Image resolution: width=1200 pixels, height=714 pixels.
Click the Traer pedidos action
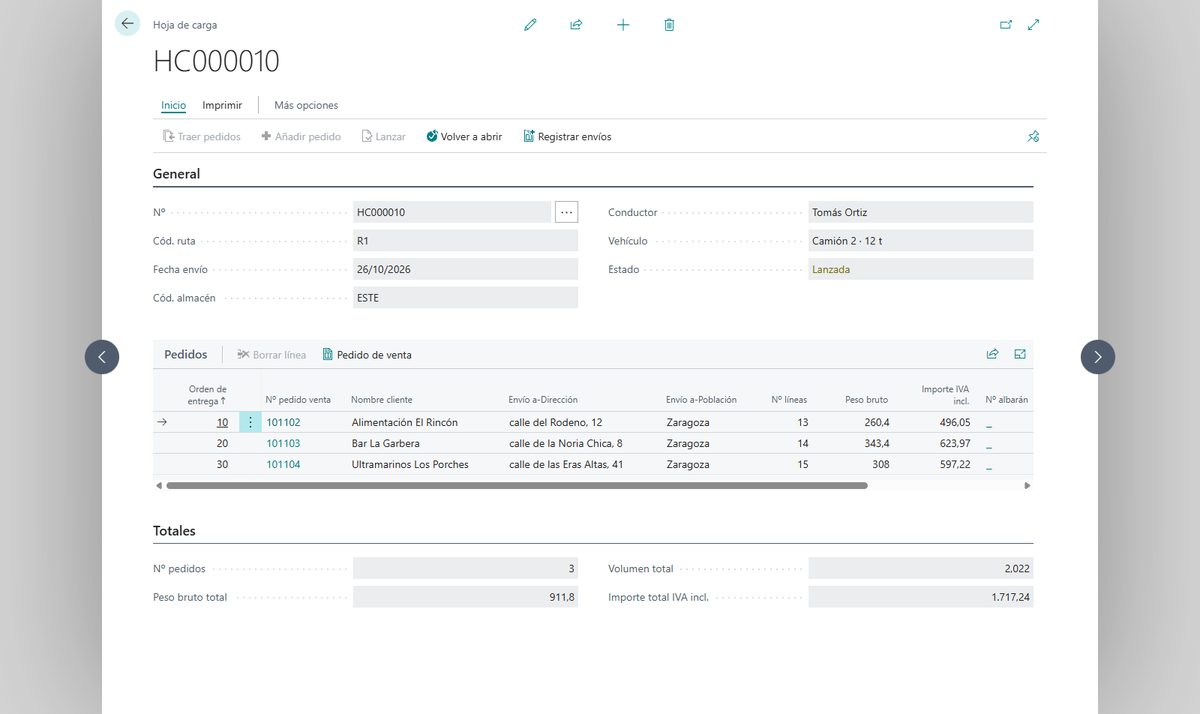(202, 136)
